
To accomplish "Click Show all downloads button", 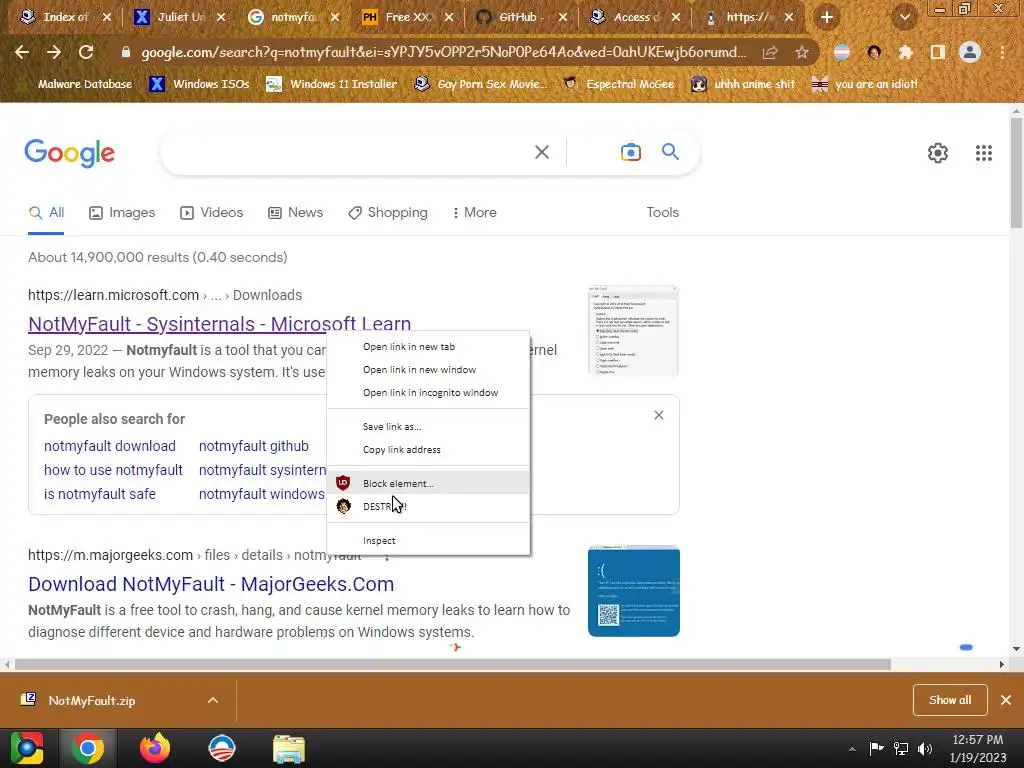I will tap(950, 700).
